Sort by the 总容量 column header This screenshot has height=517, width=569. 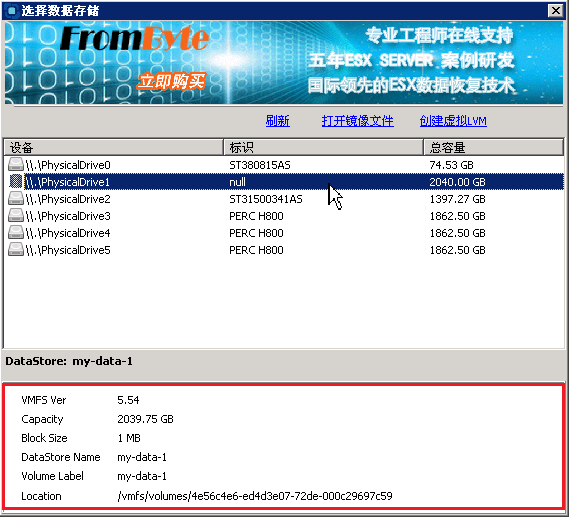[494, 147]
